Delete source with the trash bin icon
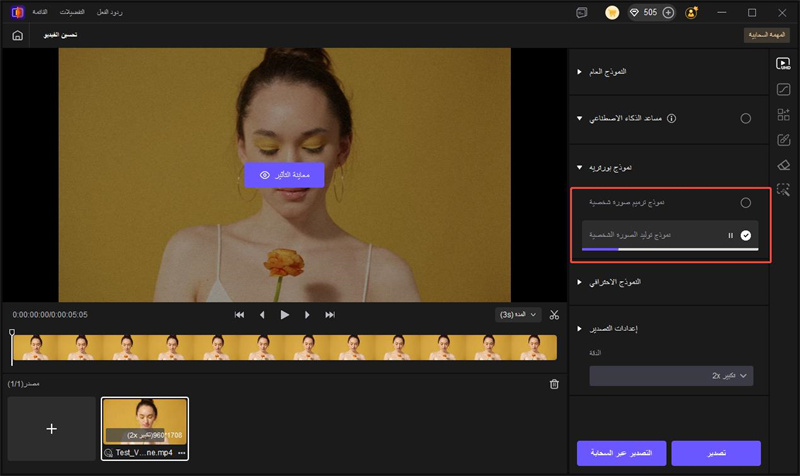This screenshot has width=800, height=476. pyautogui.click(x=555, y=384)
